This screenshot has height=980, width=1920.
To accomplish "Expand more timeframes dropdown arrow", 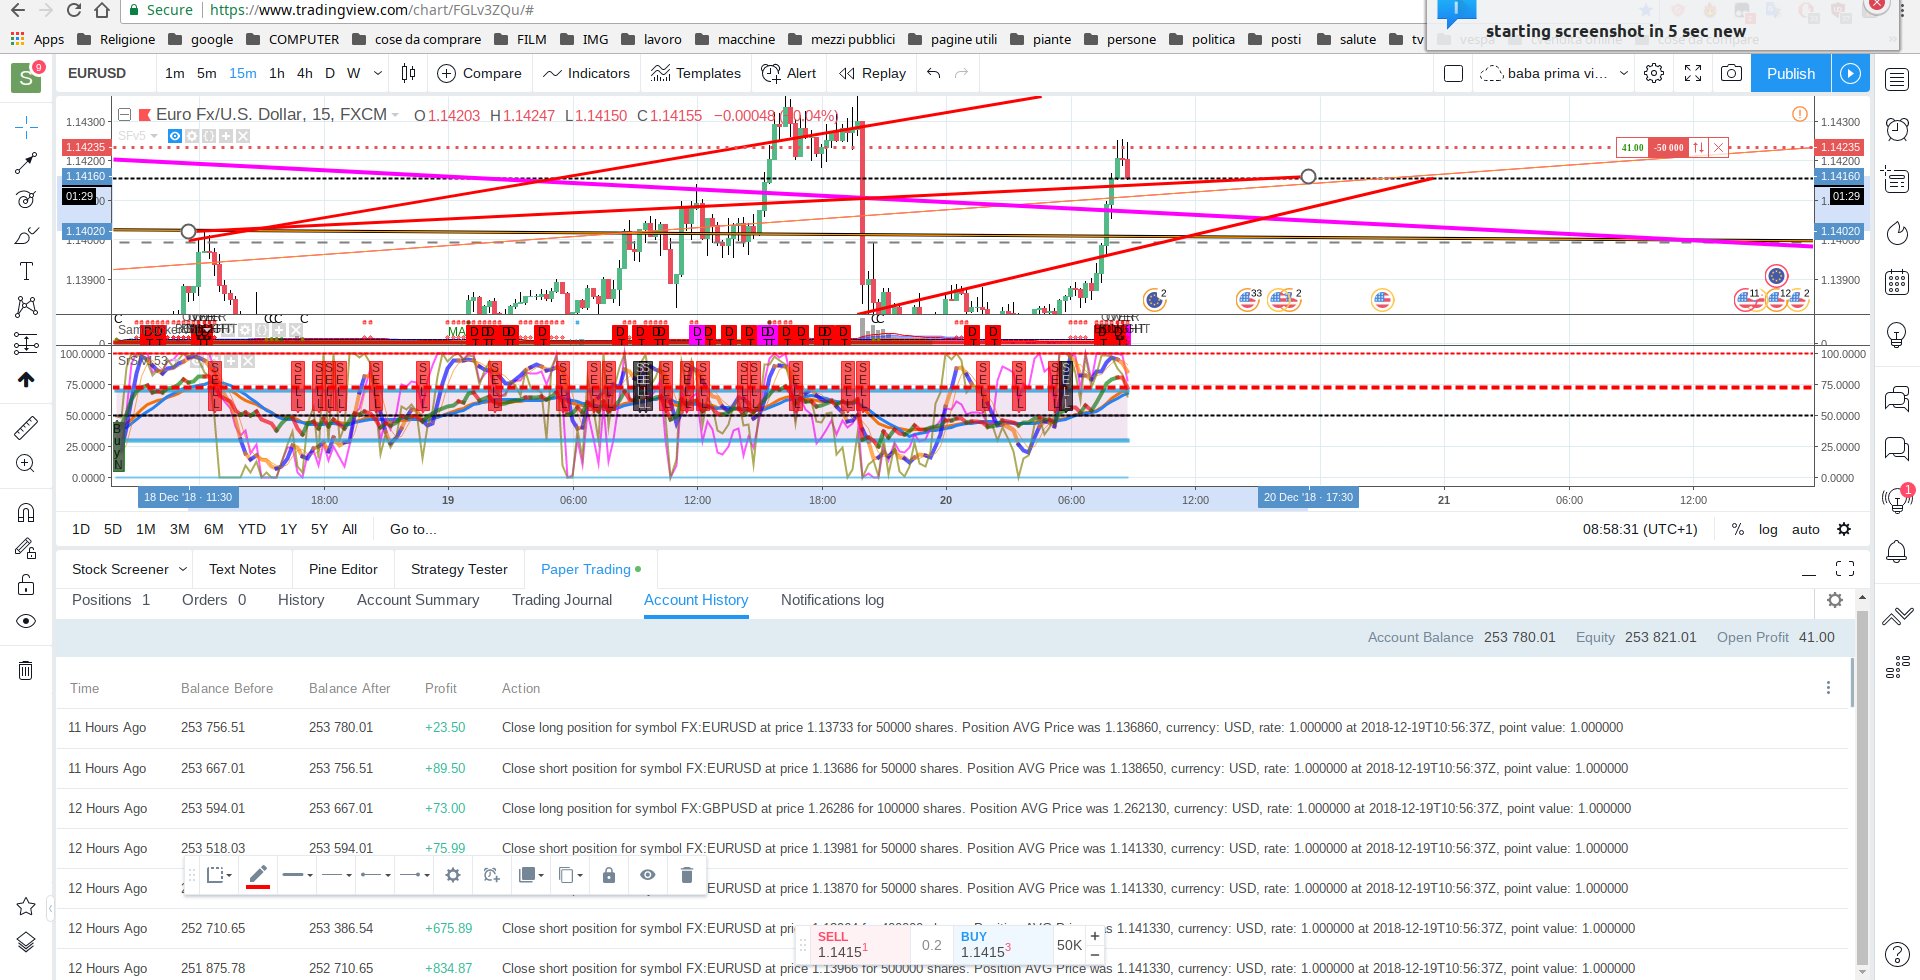I will (377, 73).
